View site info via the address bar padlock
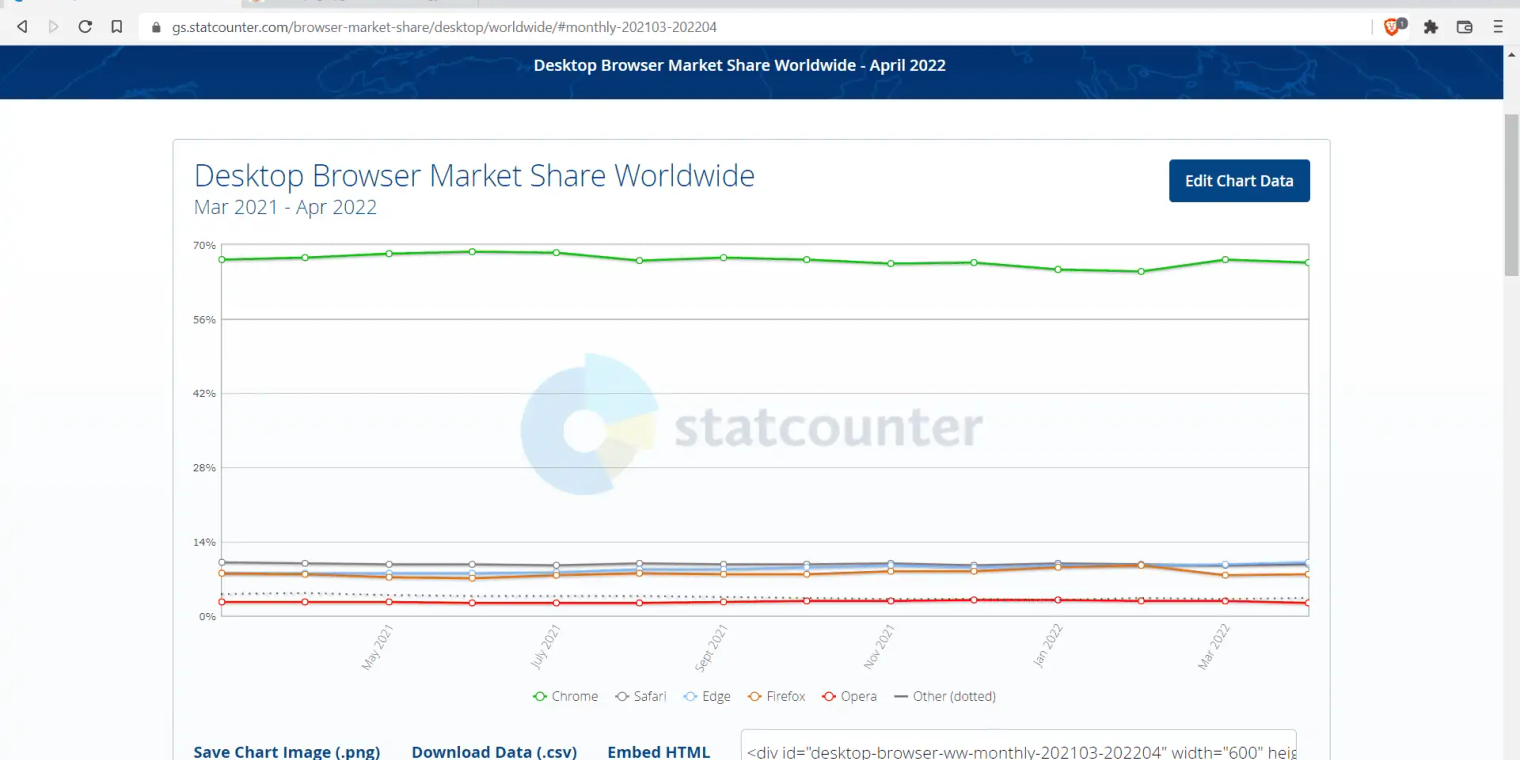Viewport: 1520px width, 760px height. (x=156, y=27)
